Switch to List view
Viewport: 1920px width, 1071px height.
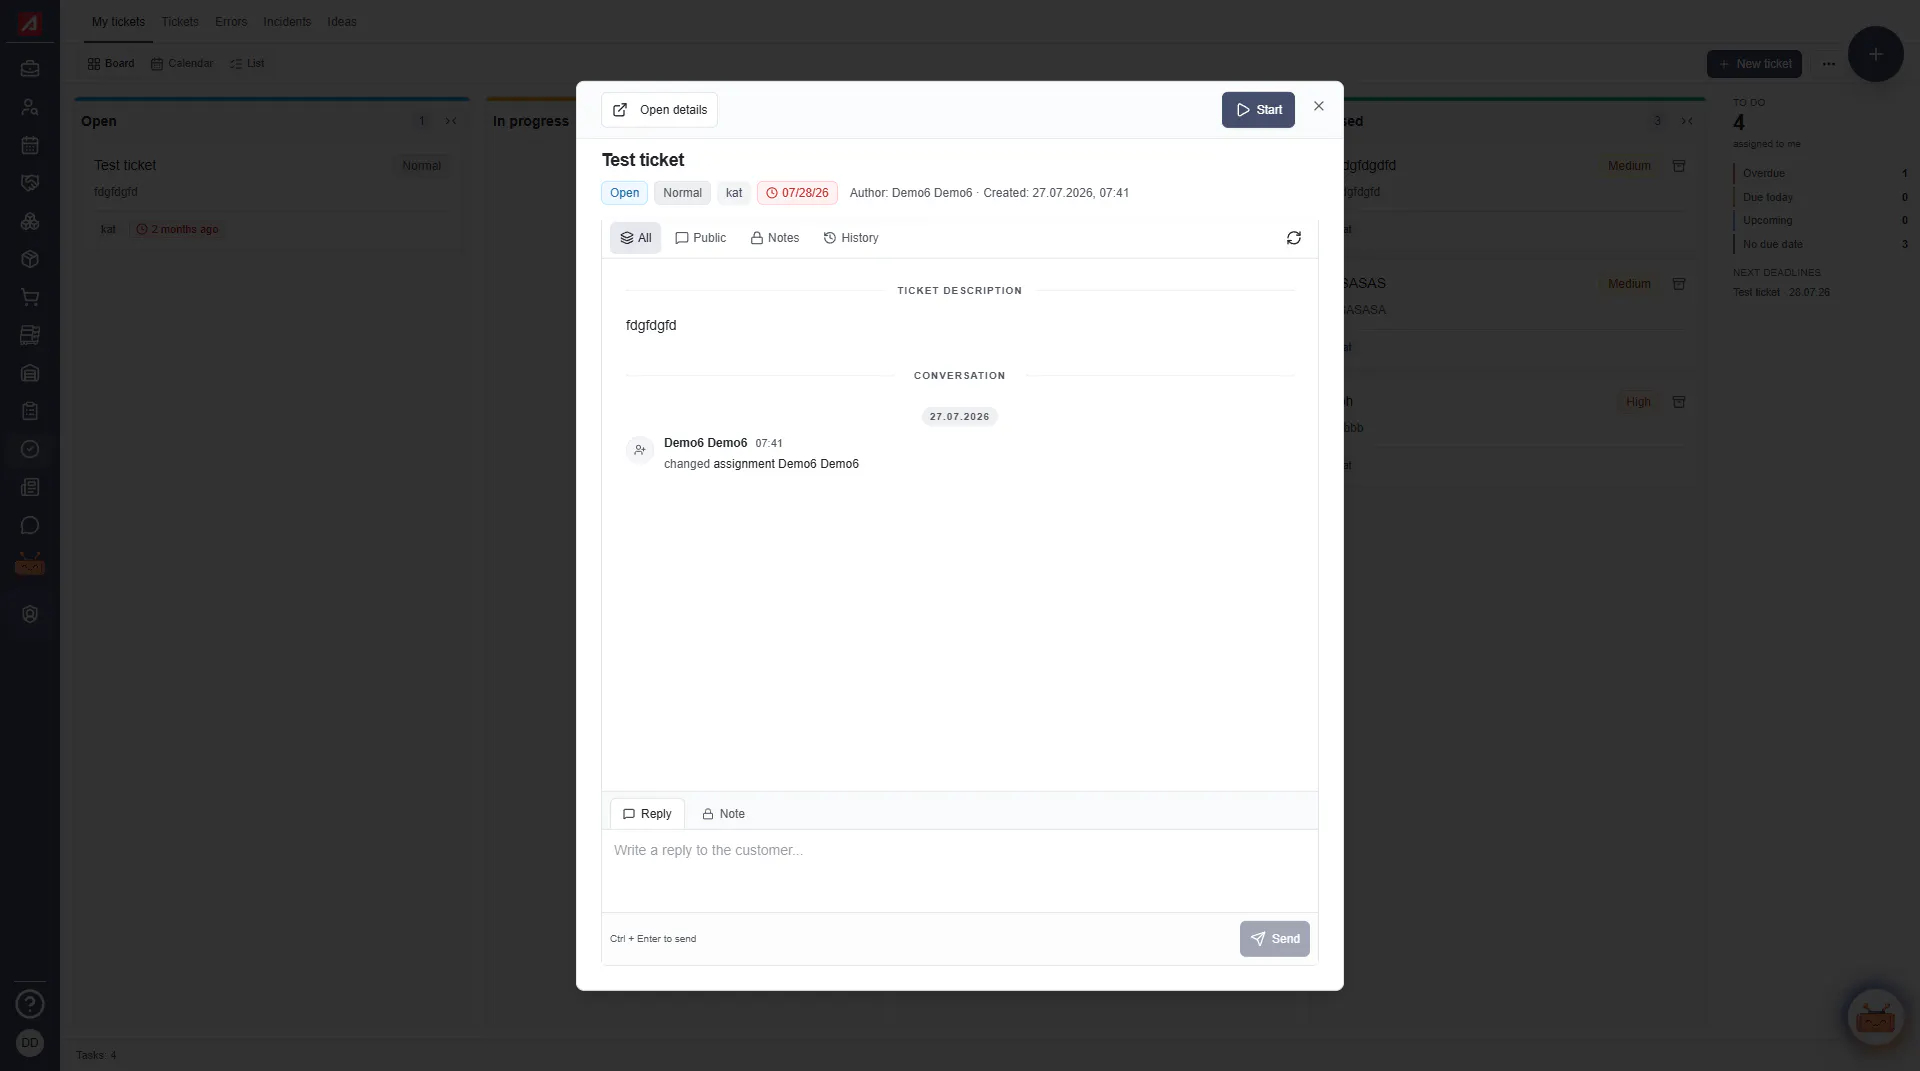[247, 64]
